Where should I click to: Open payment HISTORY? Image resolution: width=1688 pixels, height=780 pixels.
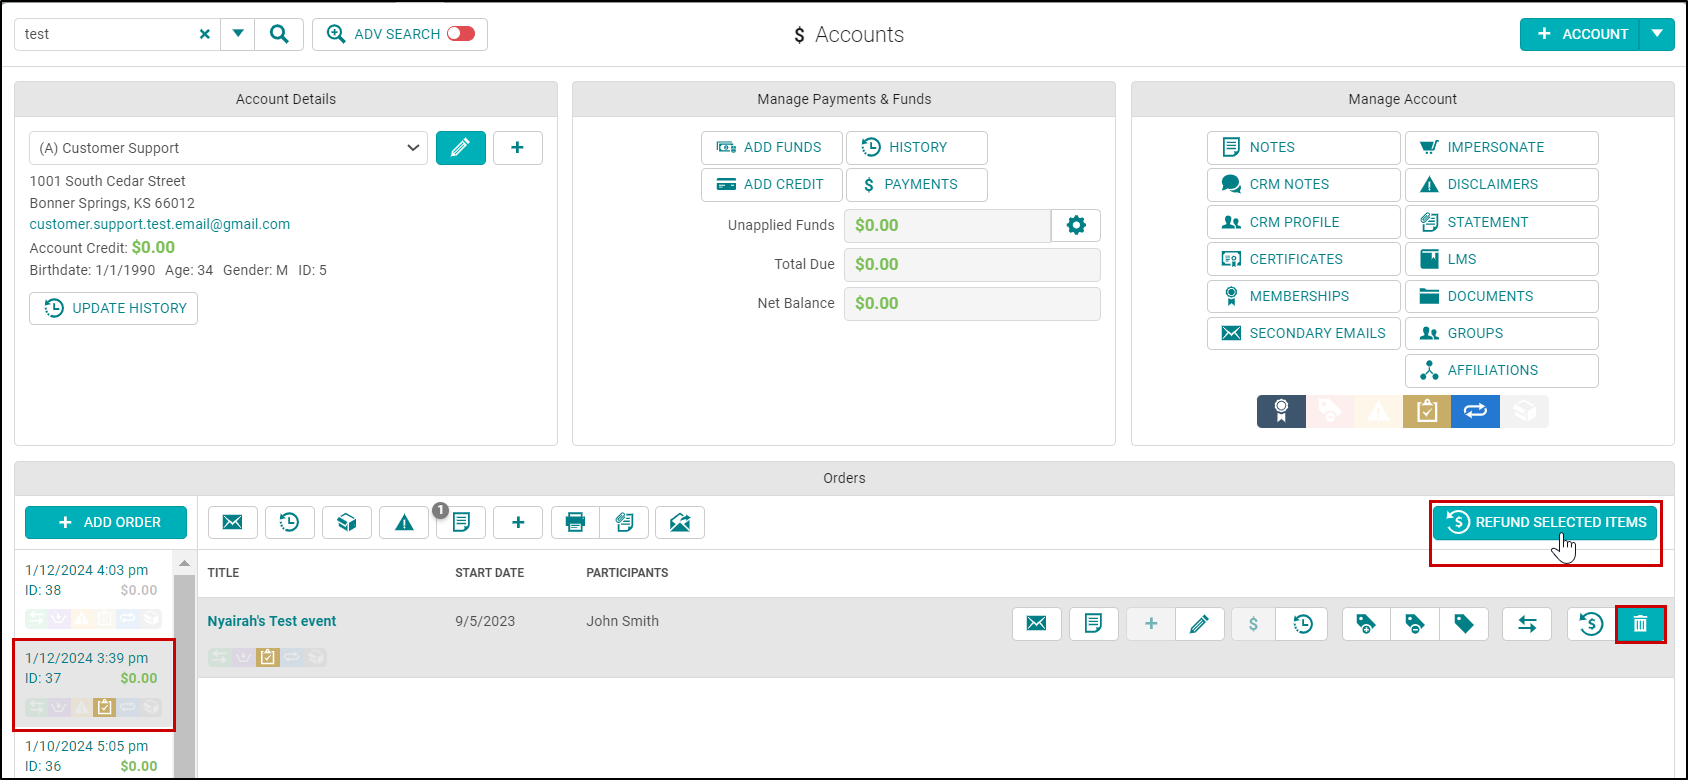[x=917, y=147]
